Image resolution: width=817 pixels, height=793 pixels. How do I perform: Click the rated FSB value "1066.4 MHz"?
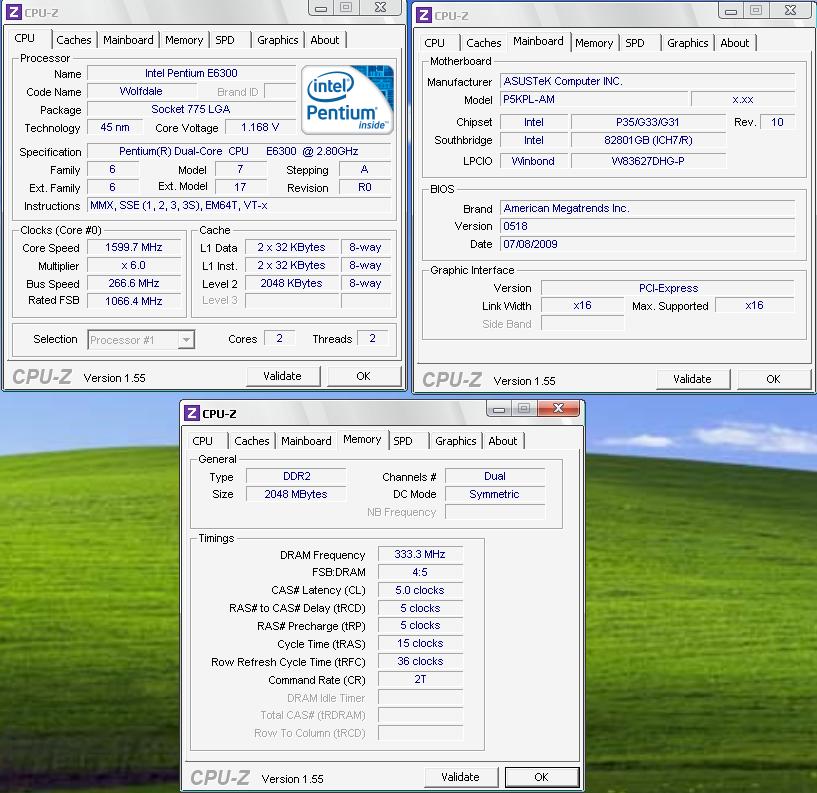click(134, 301)
